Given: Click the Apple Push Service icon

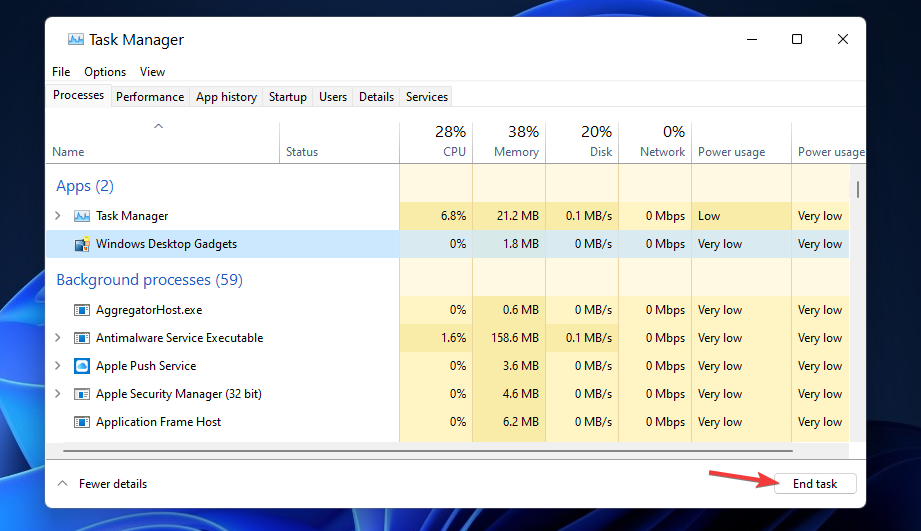Looking at the screenshot, I should [x=82, y=366].
